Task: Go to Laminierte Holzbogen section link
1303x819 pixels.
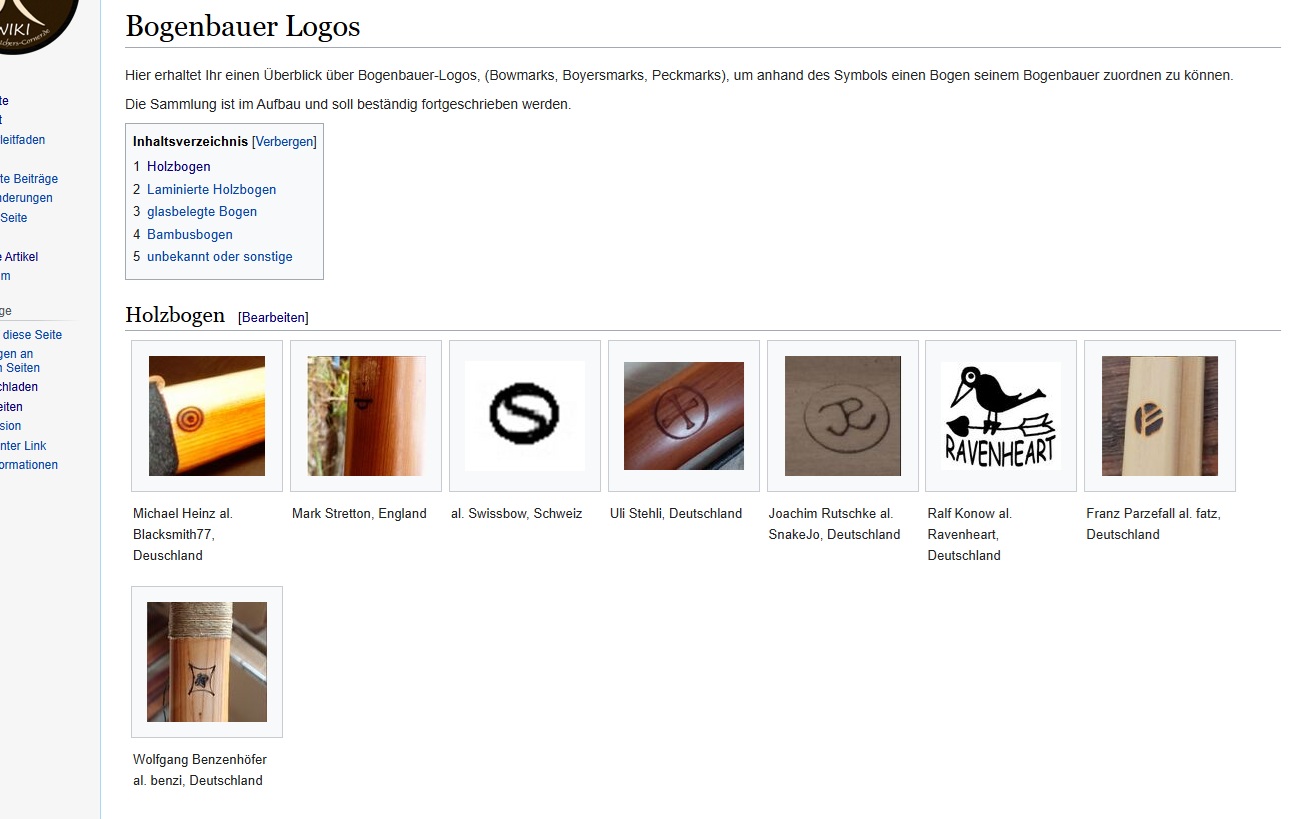Action: 211,189
